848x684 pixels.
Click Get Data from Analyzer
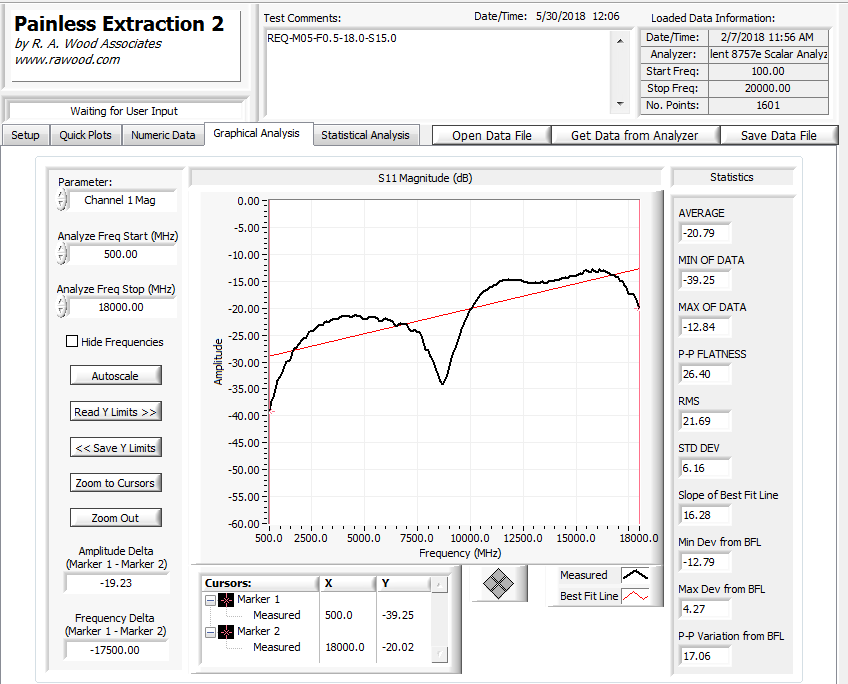(635, 135)
